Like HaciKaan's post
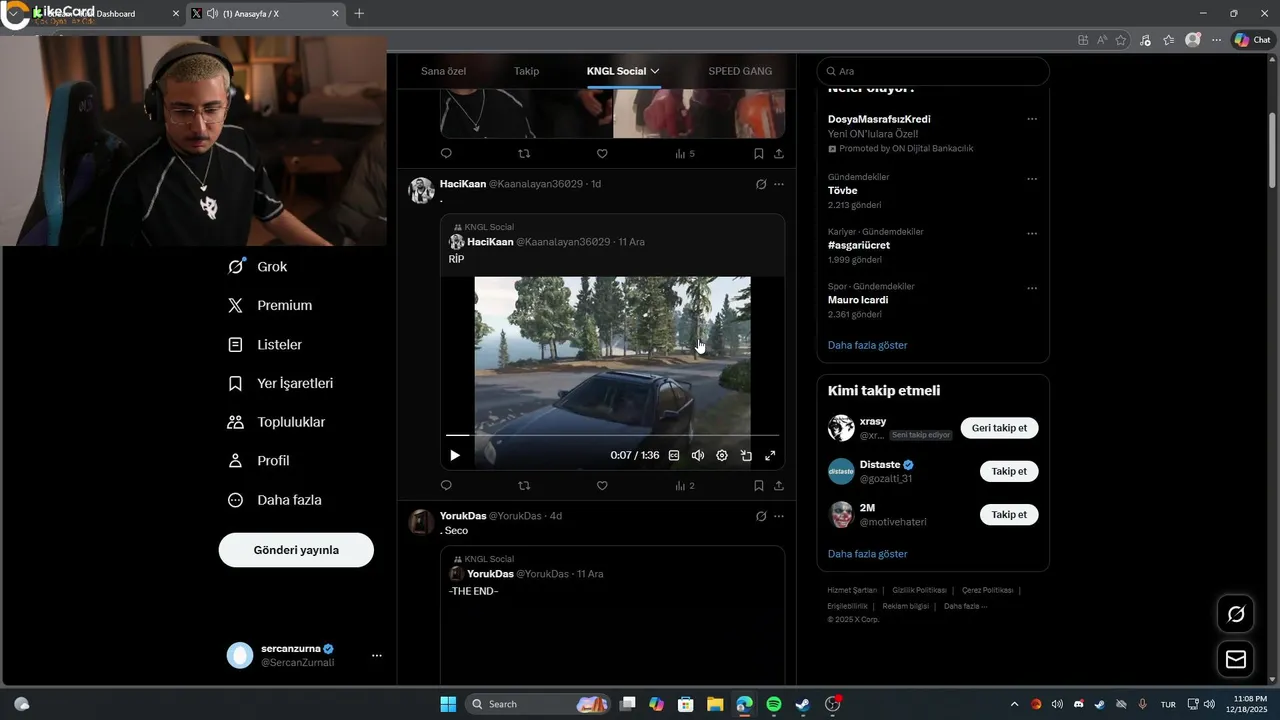Screen dimensions: 1280x720 (602, 486)
